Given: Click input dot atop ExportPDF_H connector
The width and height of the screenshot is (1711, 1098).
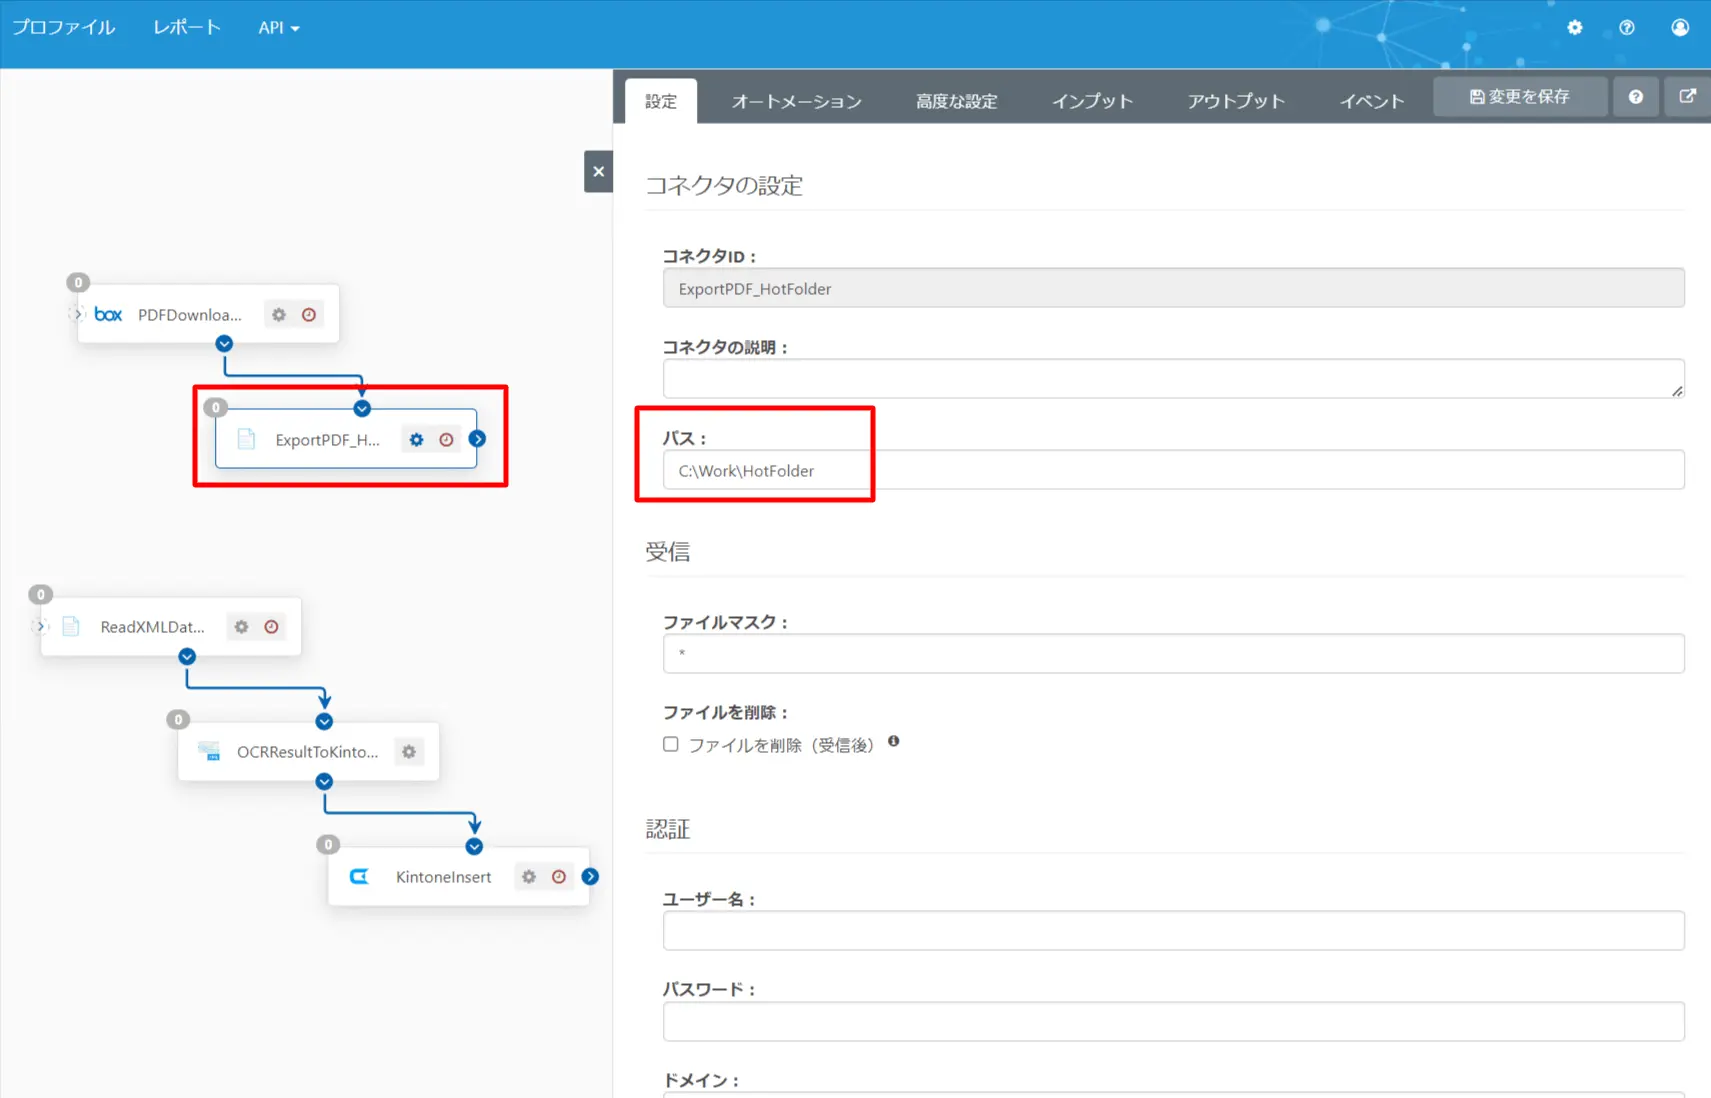Looking at the screenshot, I should pyautogui.click(x=362, y=408).
